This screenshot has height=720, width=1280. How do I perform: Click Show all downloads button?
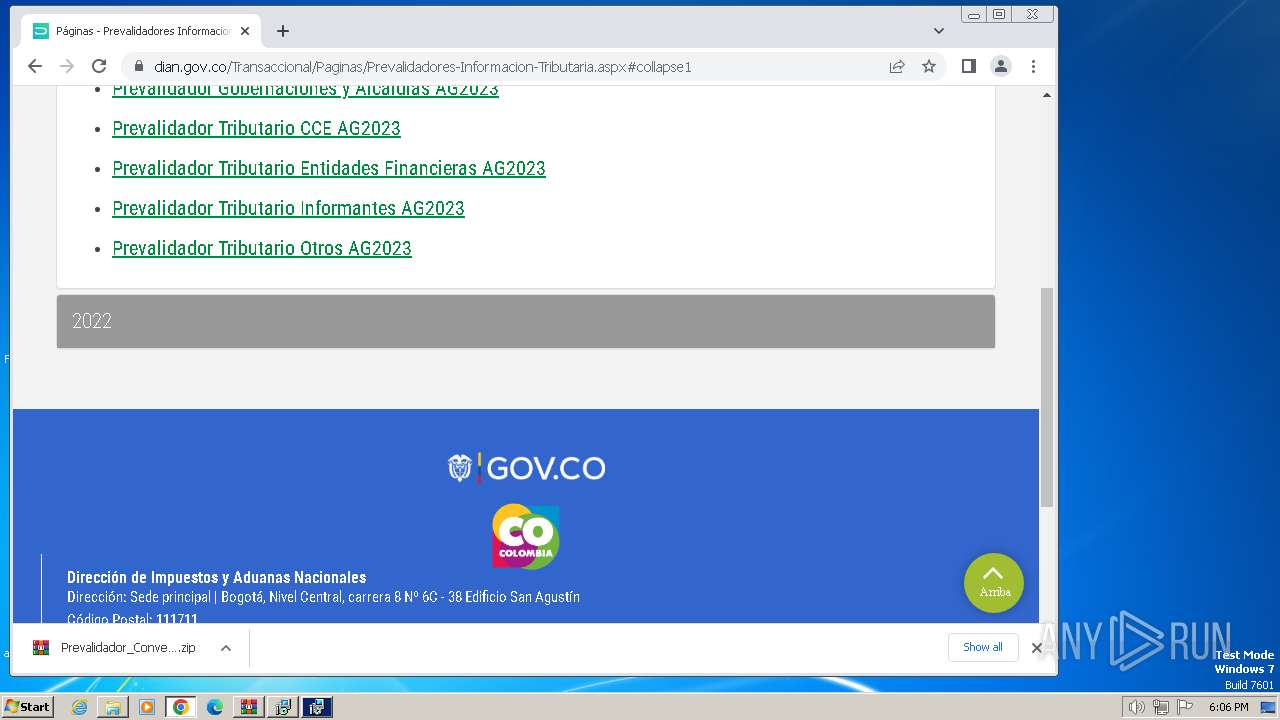tap(982, 647)
